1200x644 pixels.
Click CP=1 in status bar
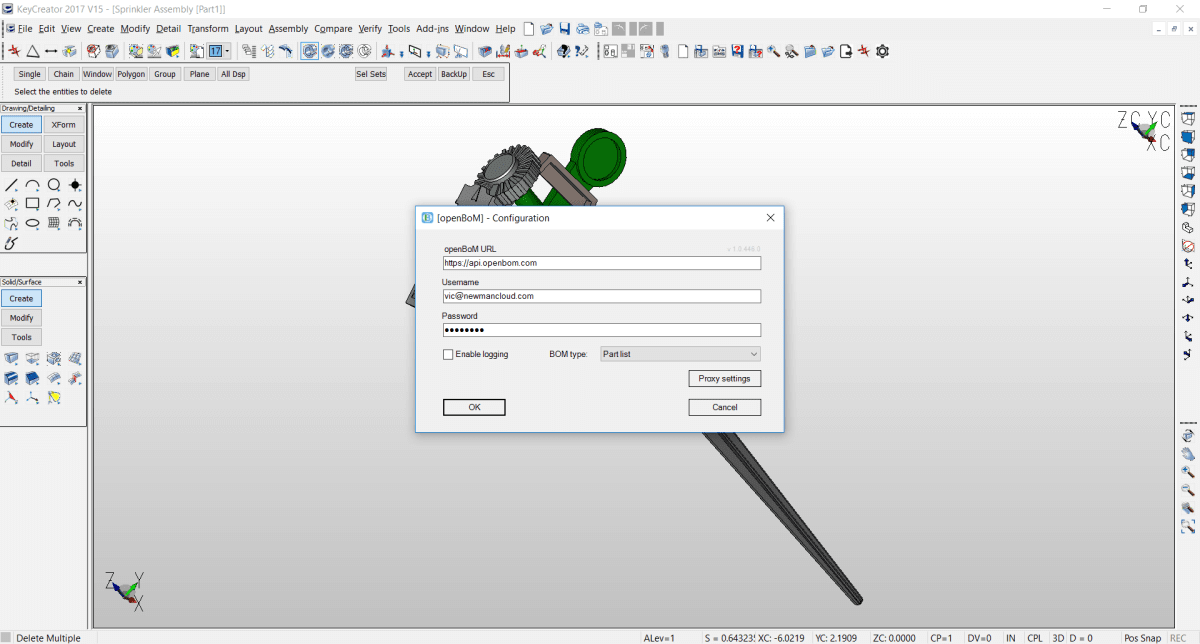(941, 638)
